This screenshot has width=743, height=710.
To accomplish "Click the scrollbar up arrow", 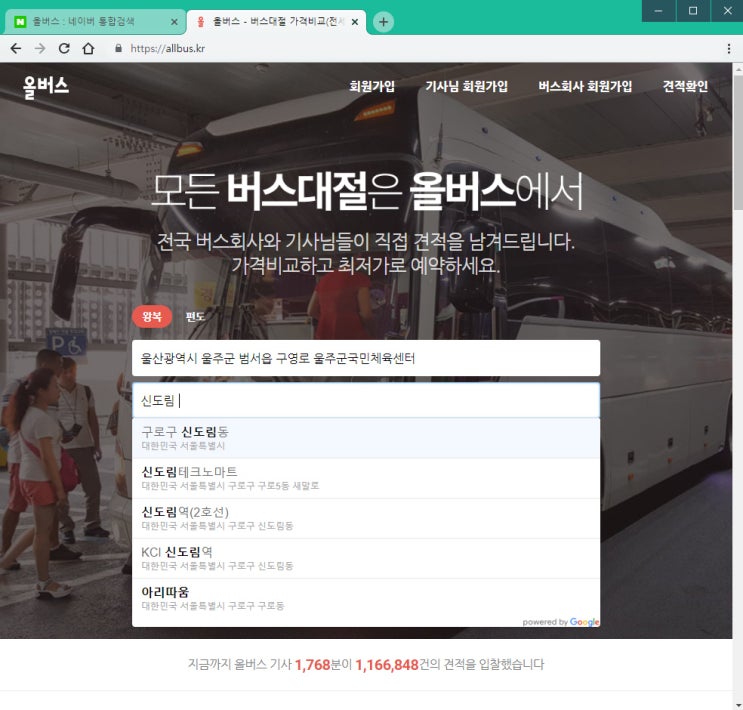I will pyautogui.click(x=738, y=69).
